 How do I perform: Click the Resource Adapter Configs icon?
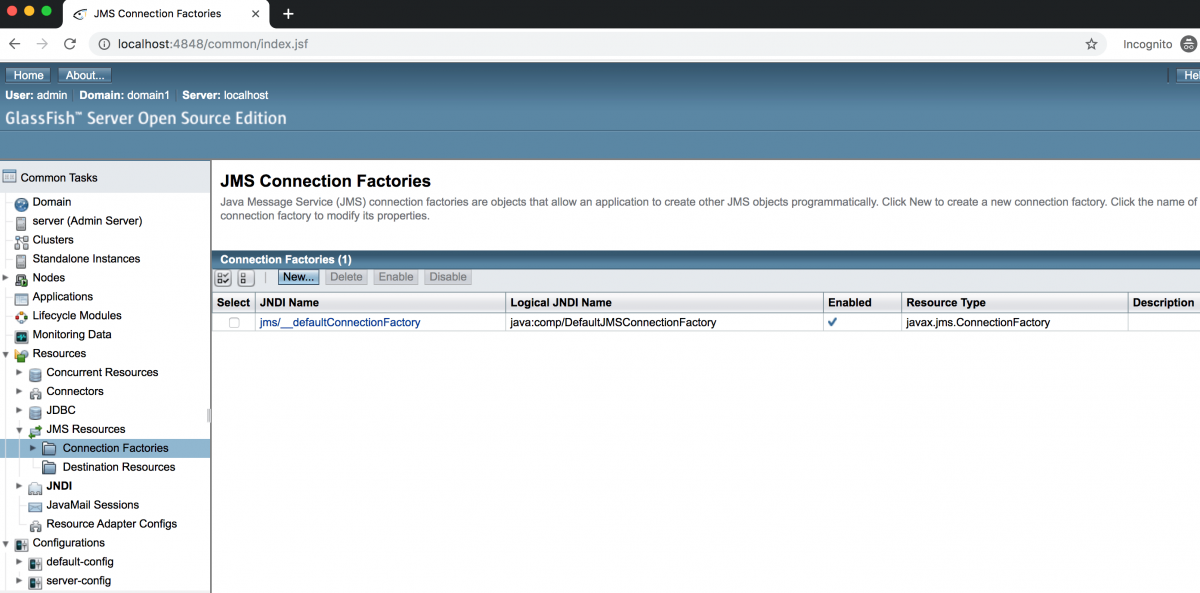pyautogui.click(x=36, y=524)
